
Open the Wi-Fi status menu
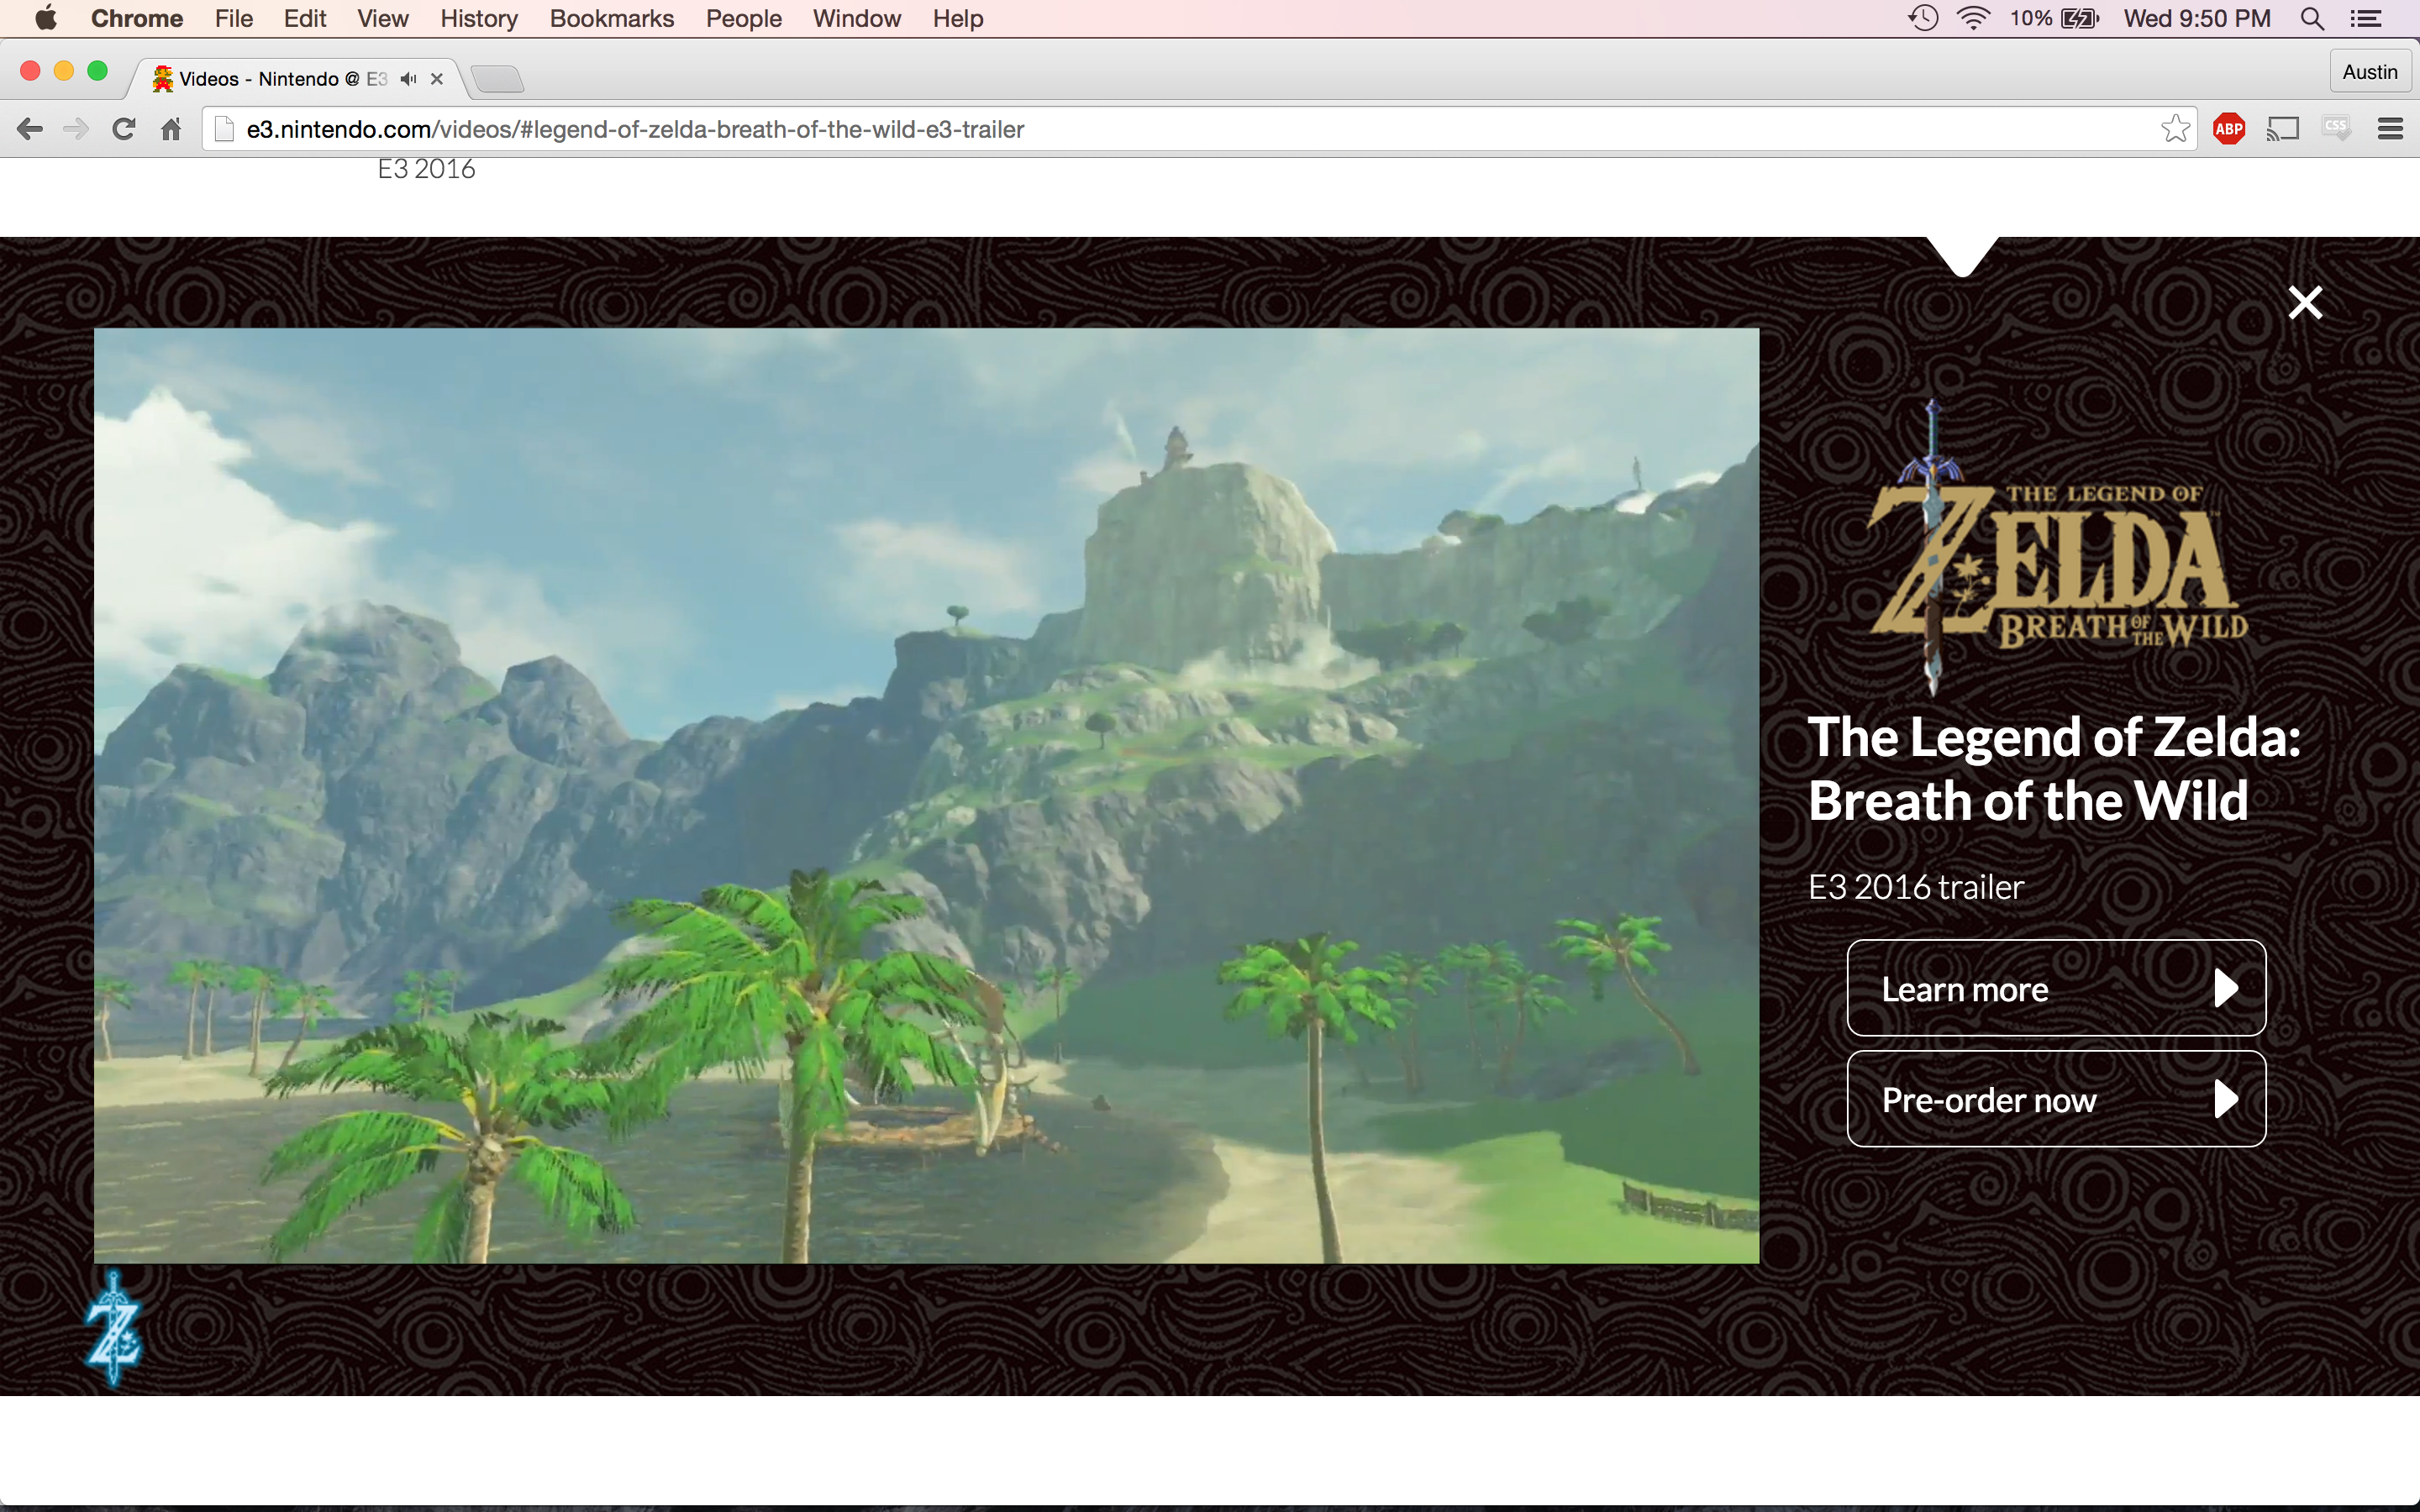pyautogui.click(x=1972, y=19)
